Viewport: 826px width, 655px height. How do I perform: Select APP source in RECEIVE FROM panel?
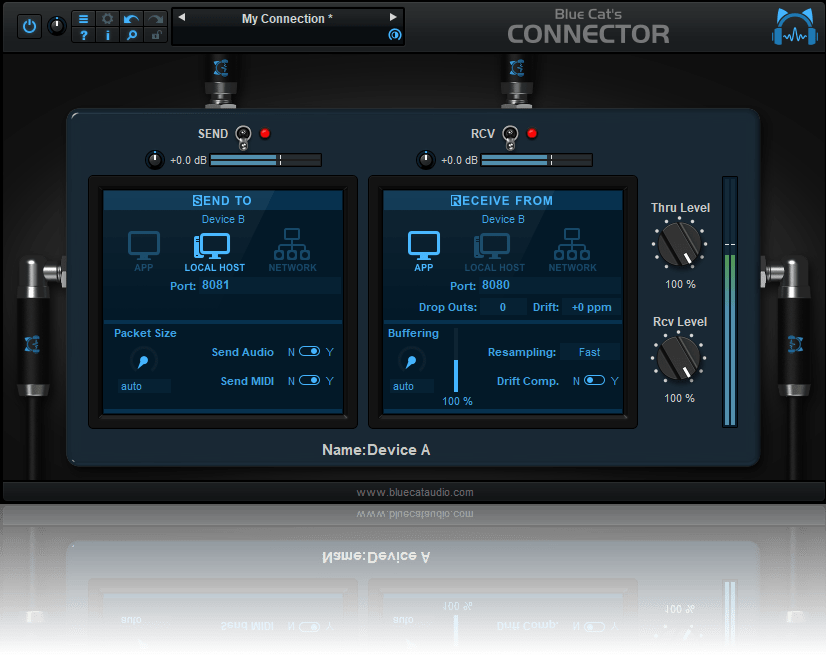pos(423,245)
